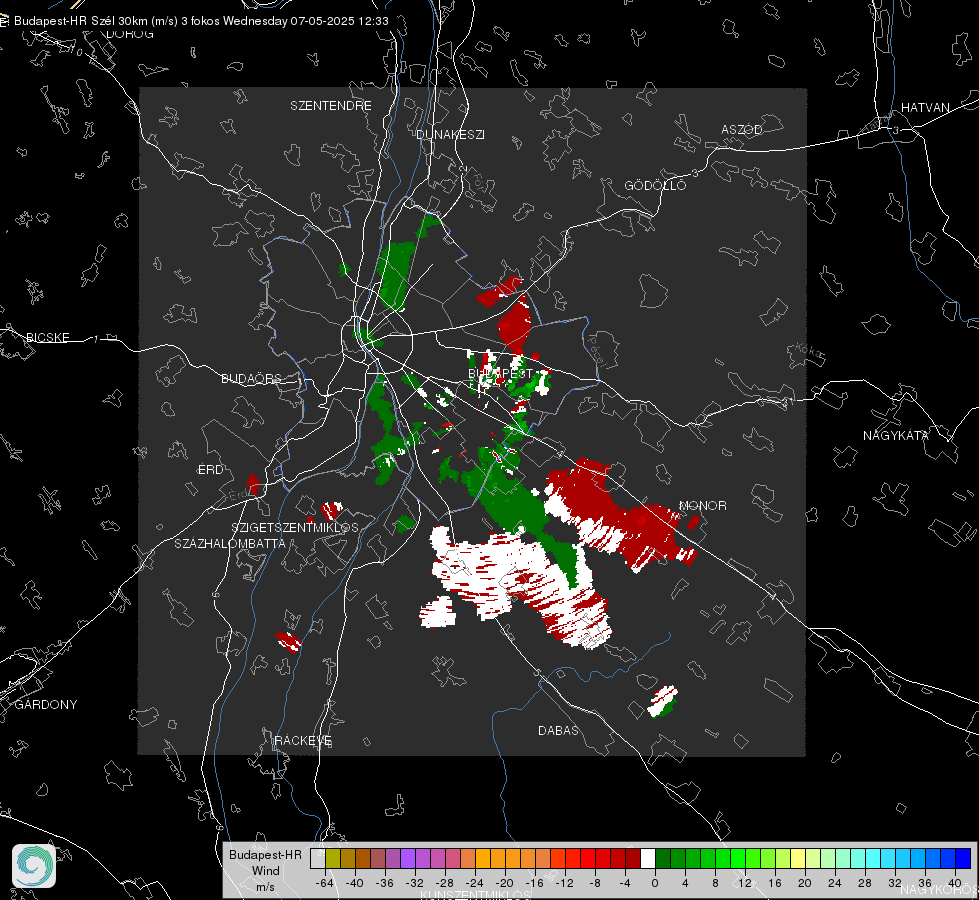
Task: Select the NAGYKÁTA label
Action: coord(895,435)
